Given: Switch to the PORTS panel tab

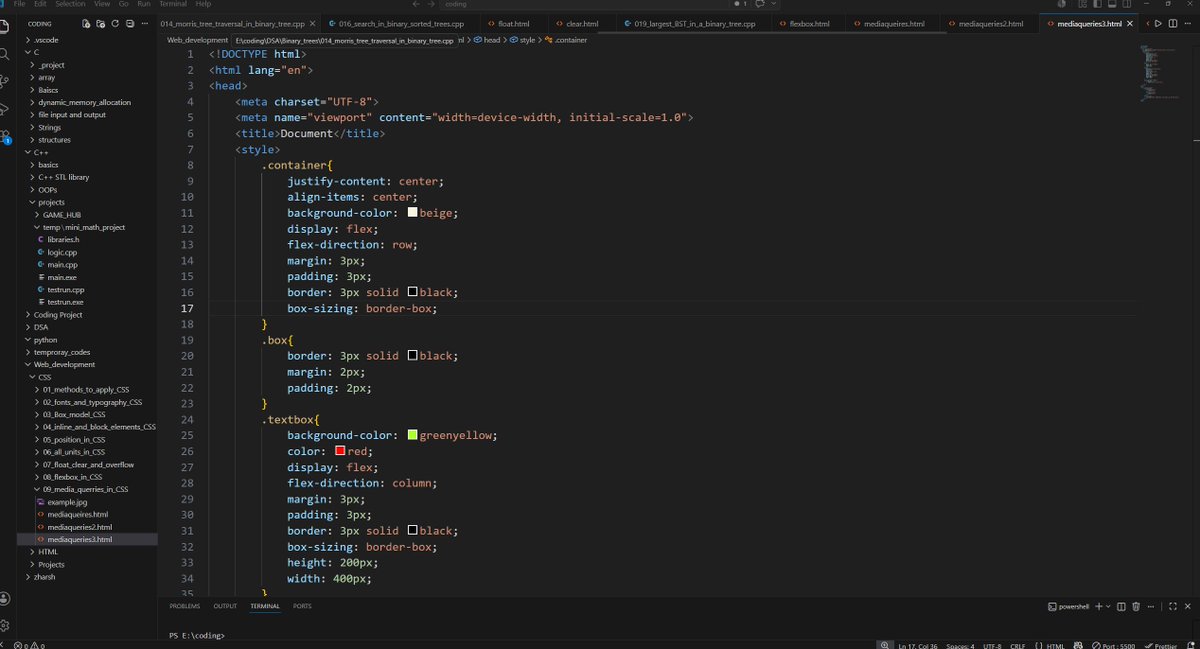Looking at the screenshot, I should coord(302,606).
